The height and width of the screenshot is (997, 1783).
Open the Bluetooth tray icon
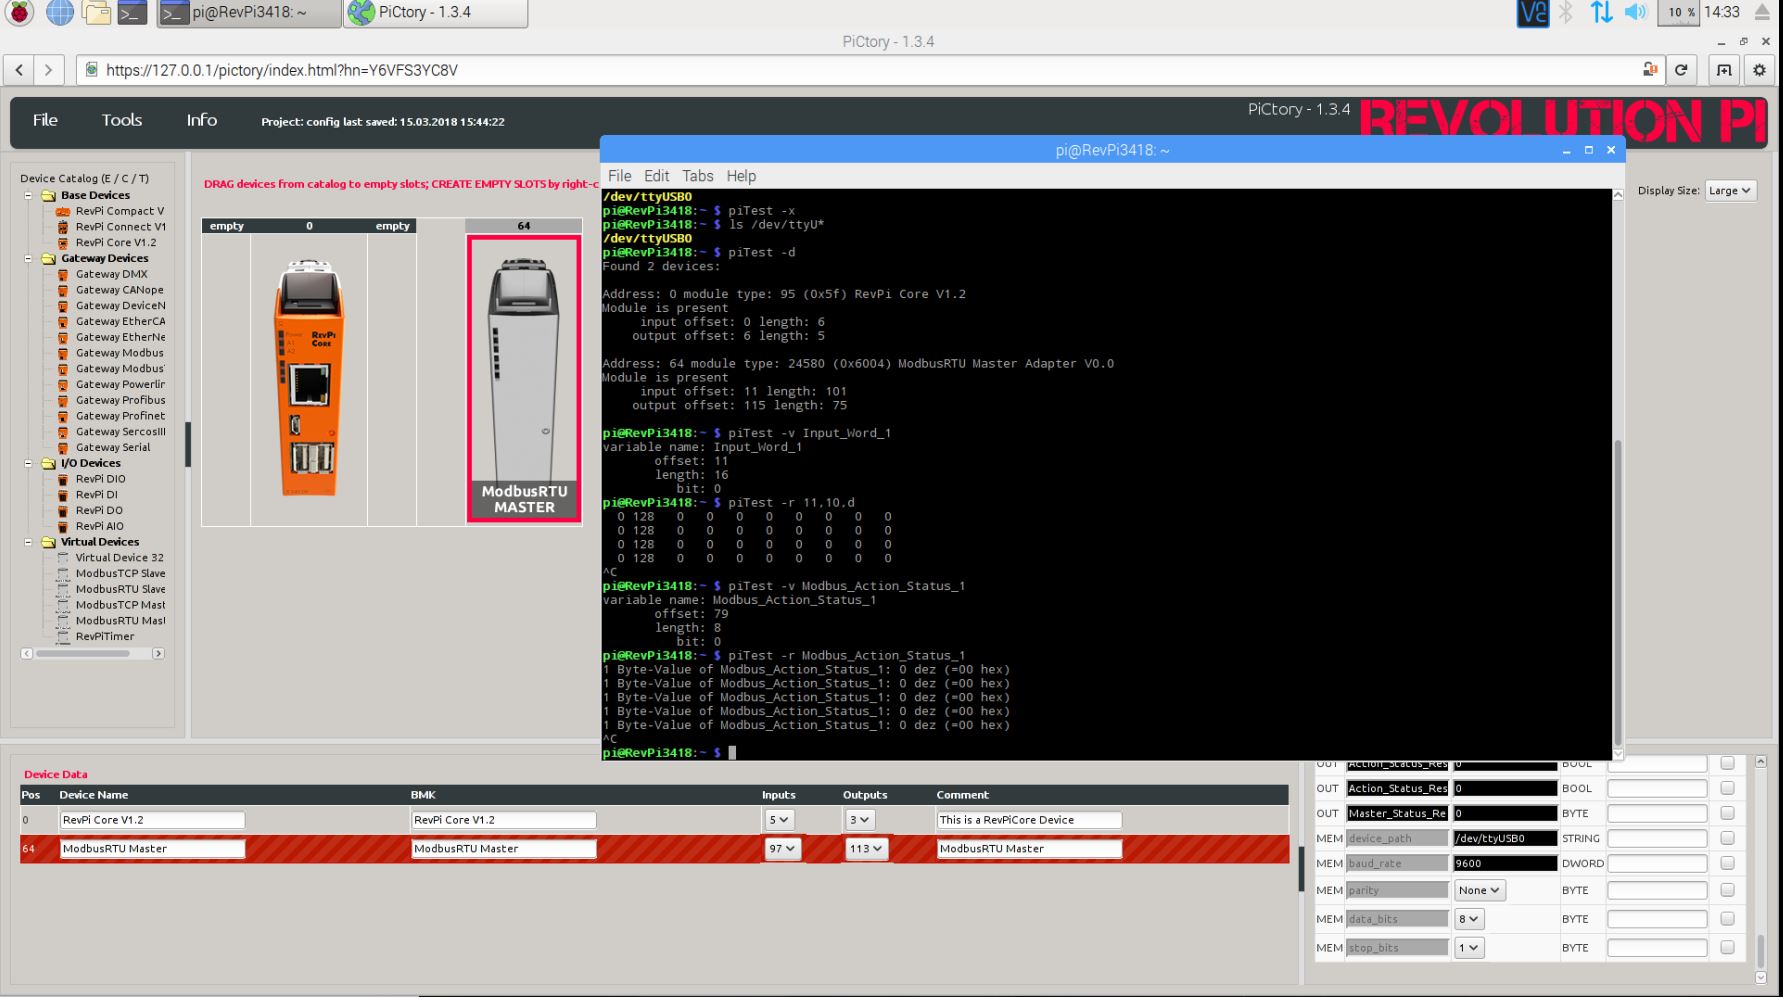(x=1567, y=12)
